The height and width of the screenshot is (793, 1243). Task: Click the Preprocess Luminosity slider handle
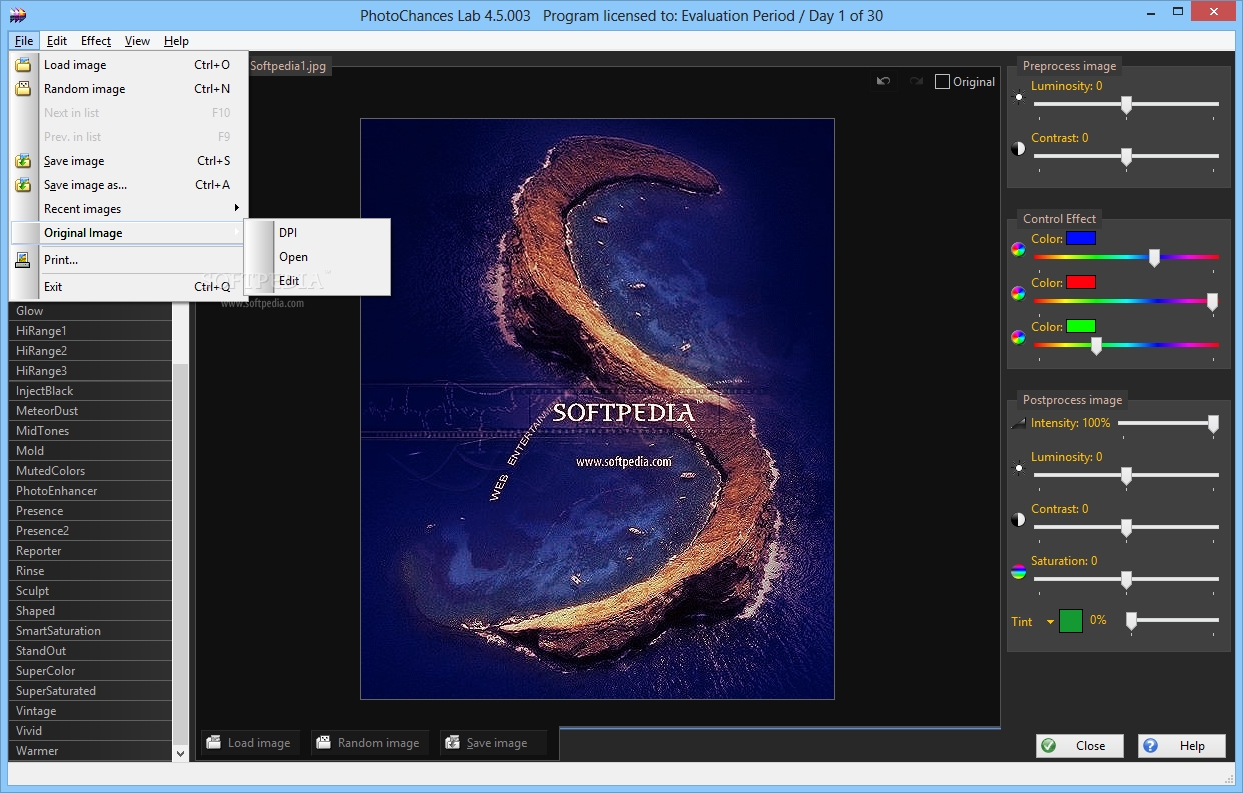click(1126, 105)
